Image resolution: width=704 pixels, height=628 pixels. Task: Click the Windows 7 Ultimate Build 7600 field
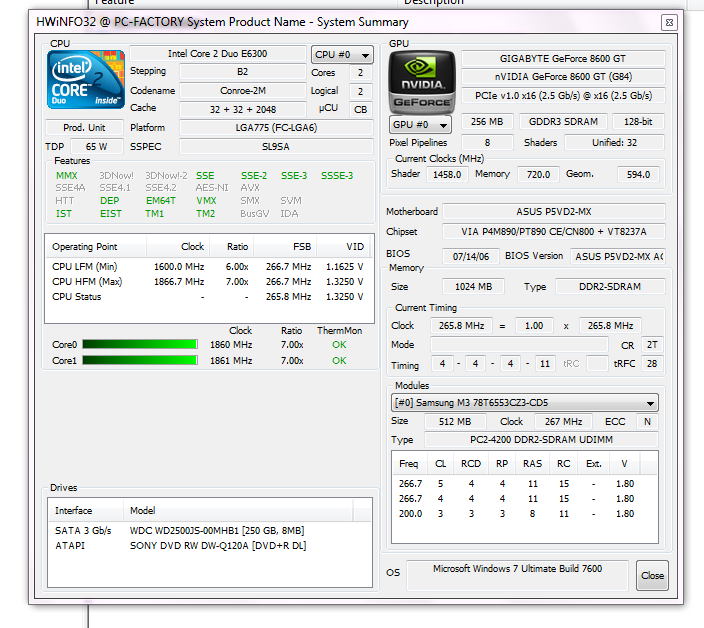[x=517, y=575]
